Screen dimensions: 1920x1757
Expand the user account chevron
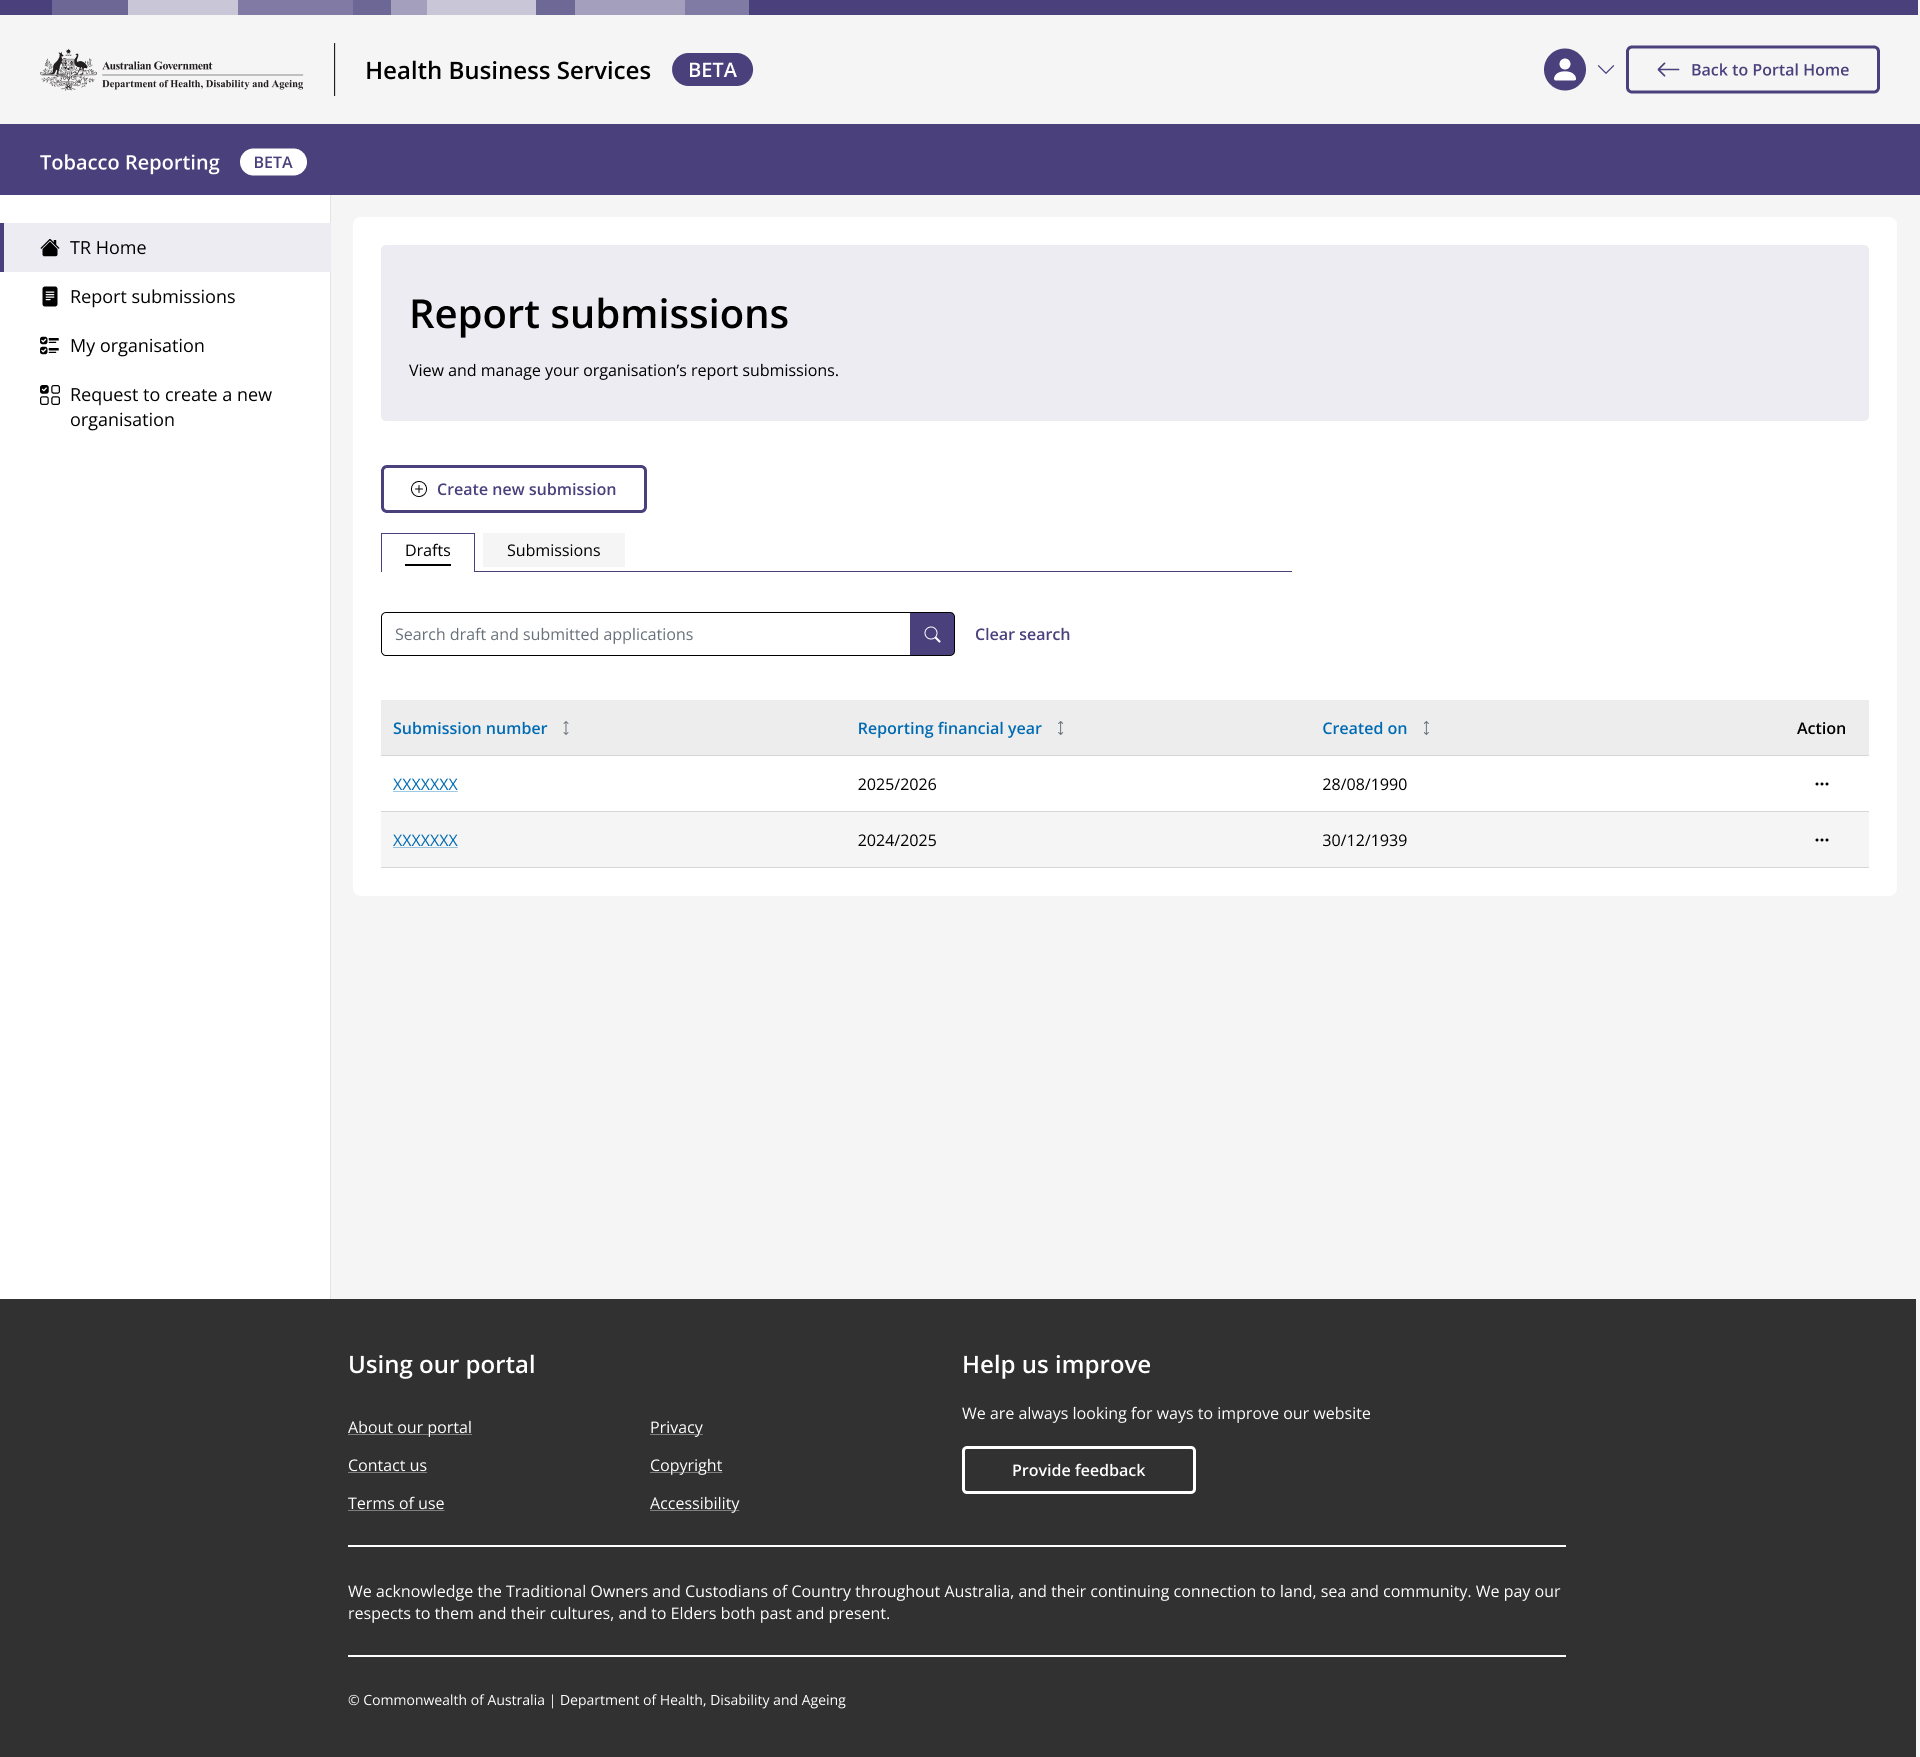(x=1606, y=70)
